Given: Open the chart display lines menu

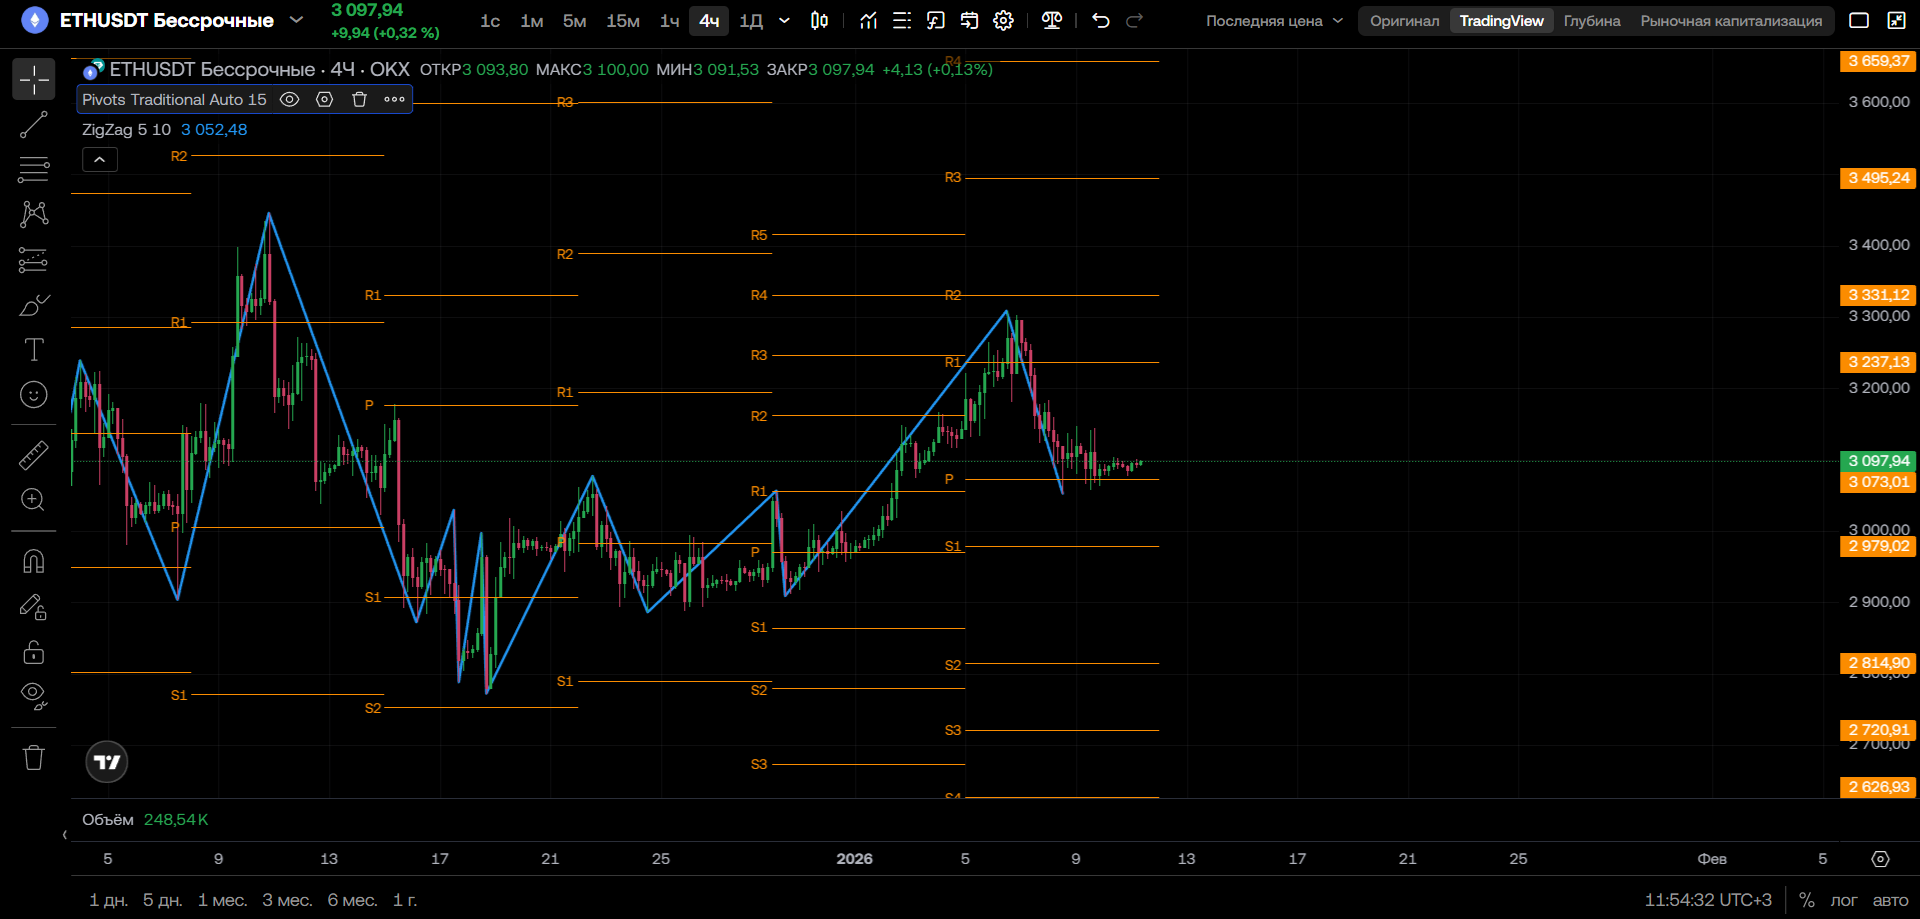Looking at the screenshot, I should [902, 21].
